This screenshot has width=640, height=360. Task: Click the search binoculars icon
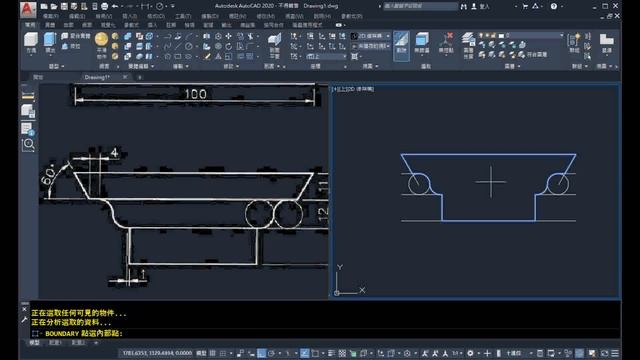[464, 6]
